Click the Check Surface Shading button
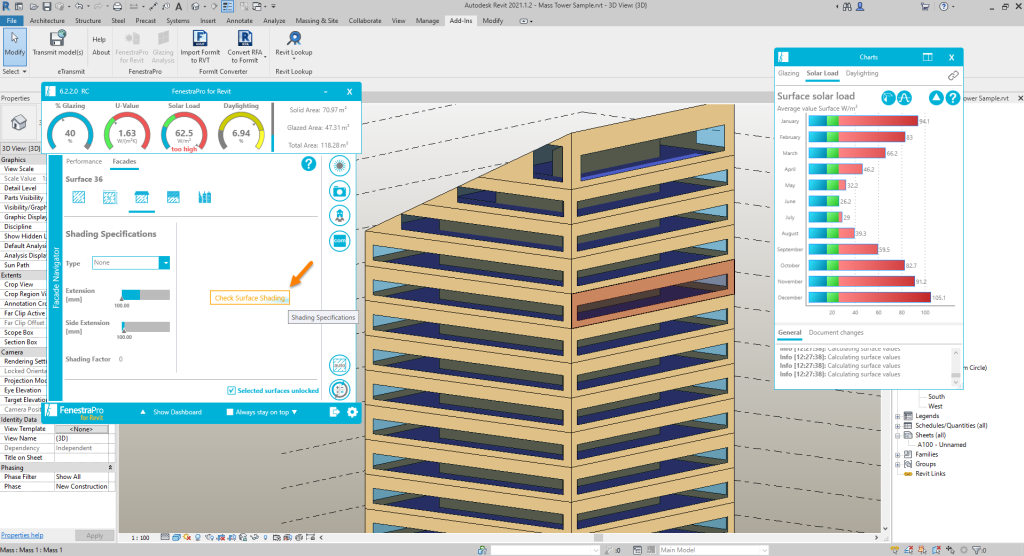Image resolution: width=1024 pixels, height=556 pixels. click(x=249, y=298)
